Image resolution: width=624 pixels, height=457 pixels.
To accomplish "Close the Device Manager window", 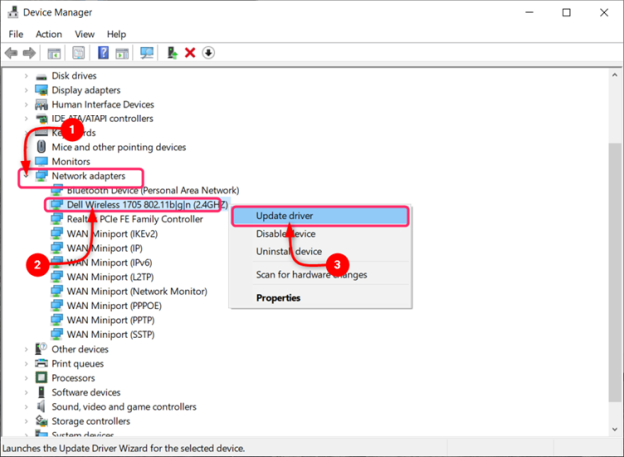I will pos(604,12).
